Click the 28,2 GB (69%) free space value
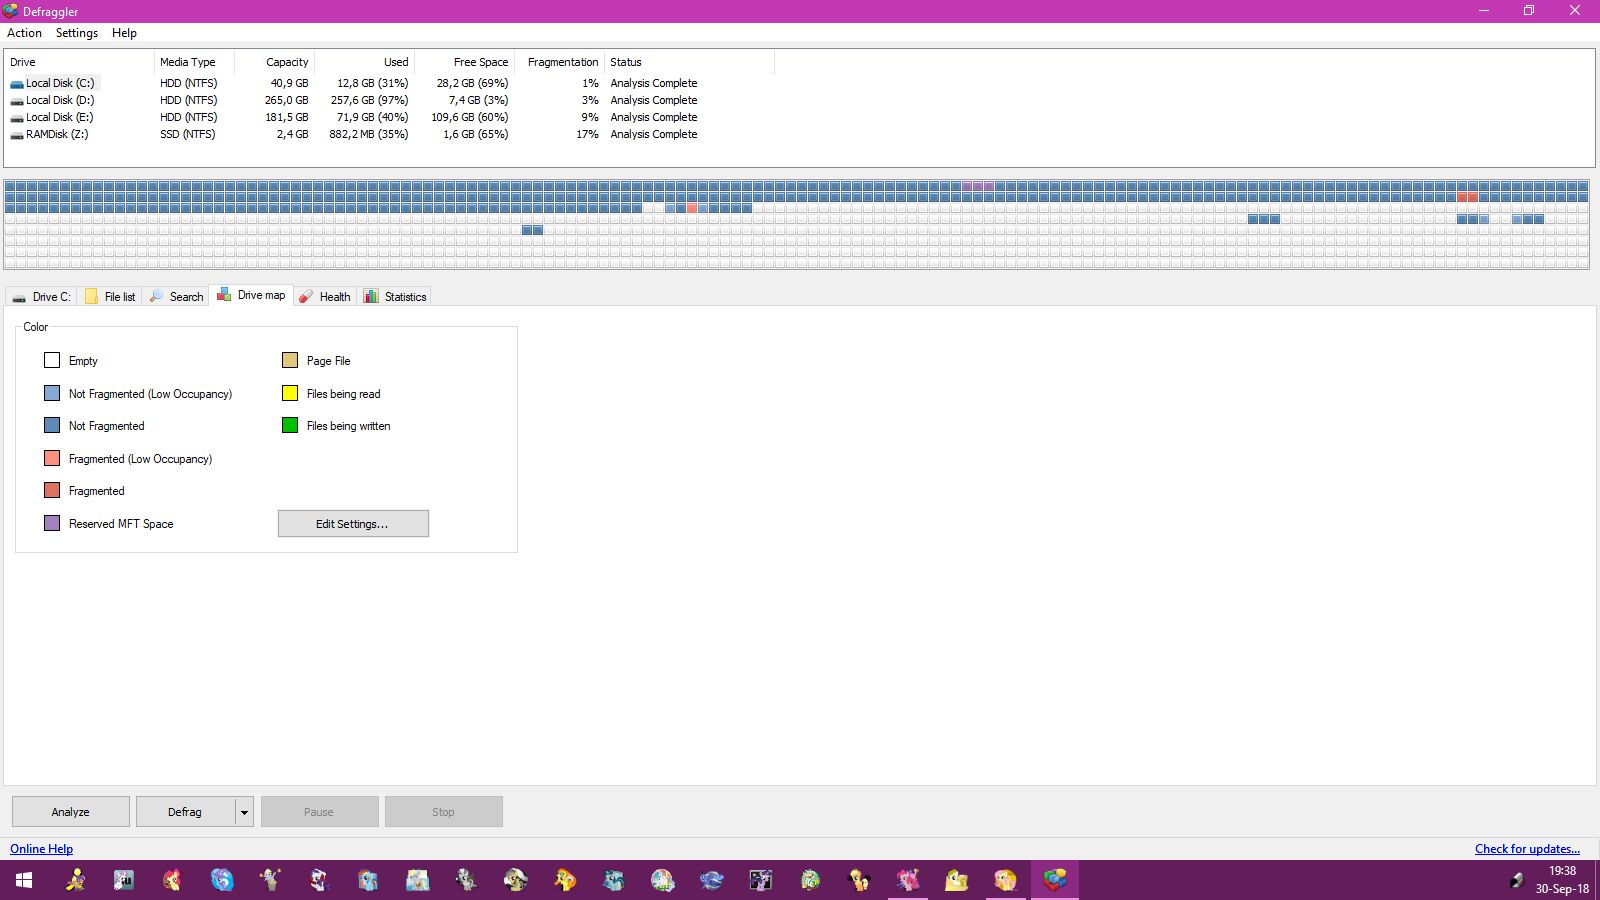This screenshot has width=1600, height=900. tap(473, 84)
